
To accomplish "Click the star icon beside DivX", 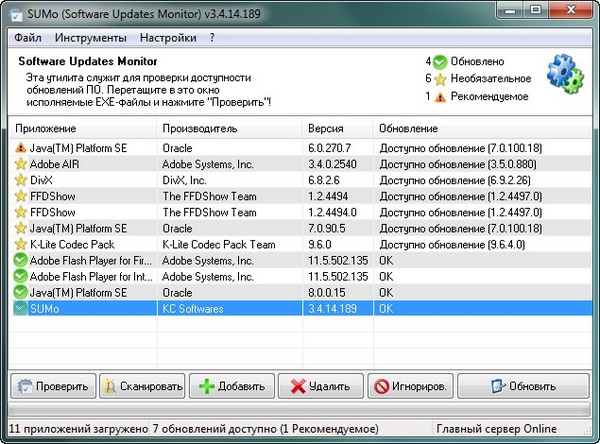I will pos(20,180).
